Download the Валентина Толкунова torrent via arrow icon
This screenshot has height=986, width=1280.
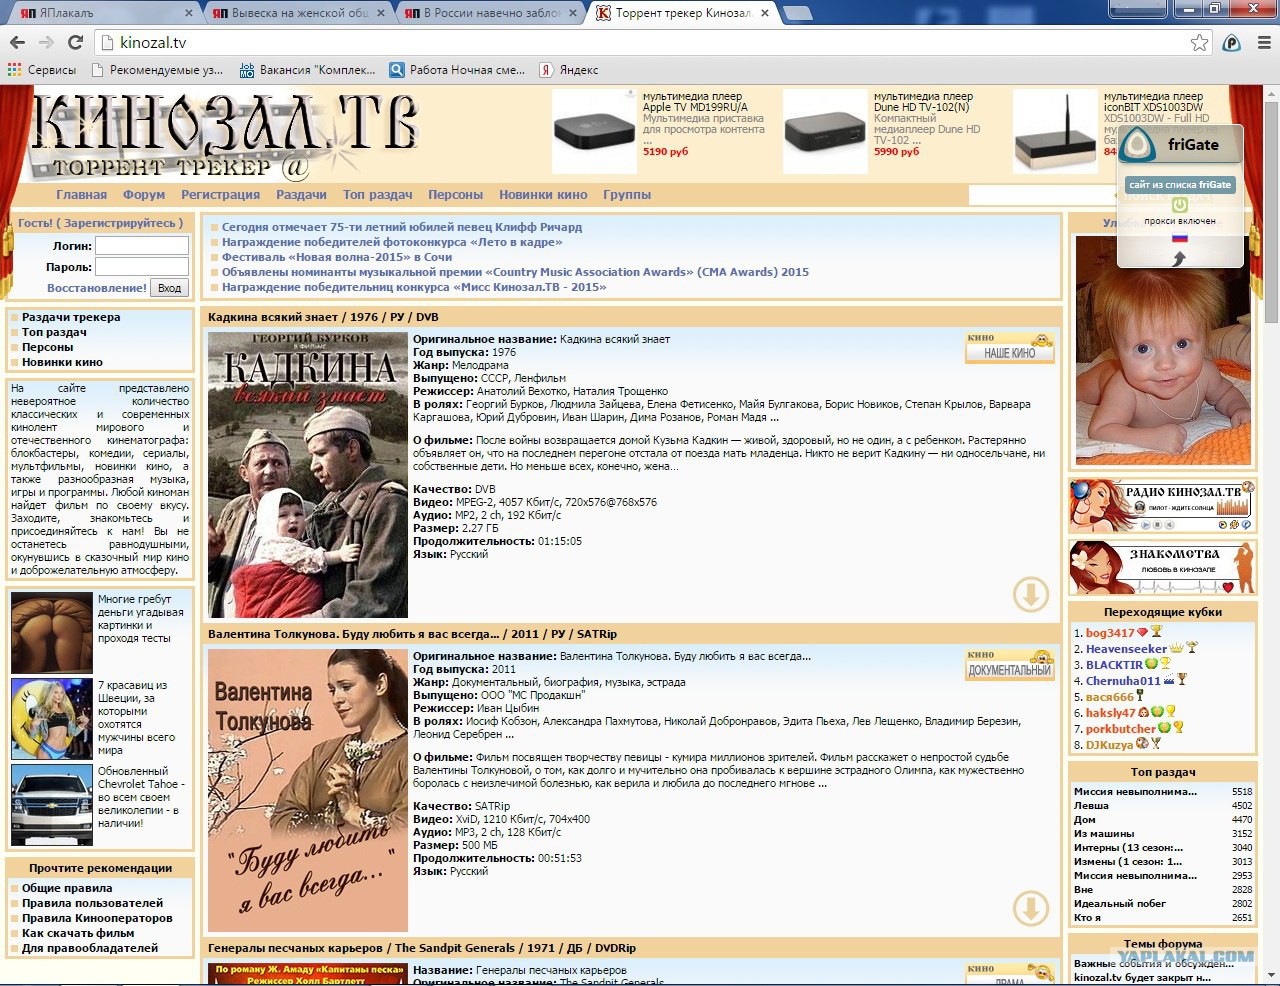tap(1031, 908)
